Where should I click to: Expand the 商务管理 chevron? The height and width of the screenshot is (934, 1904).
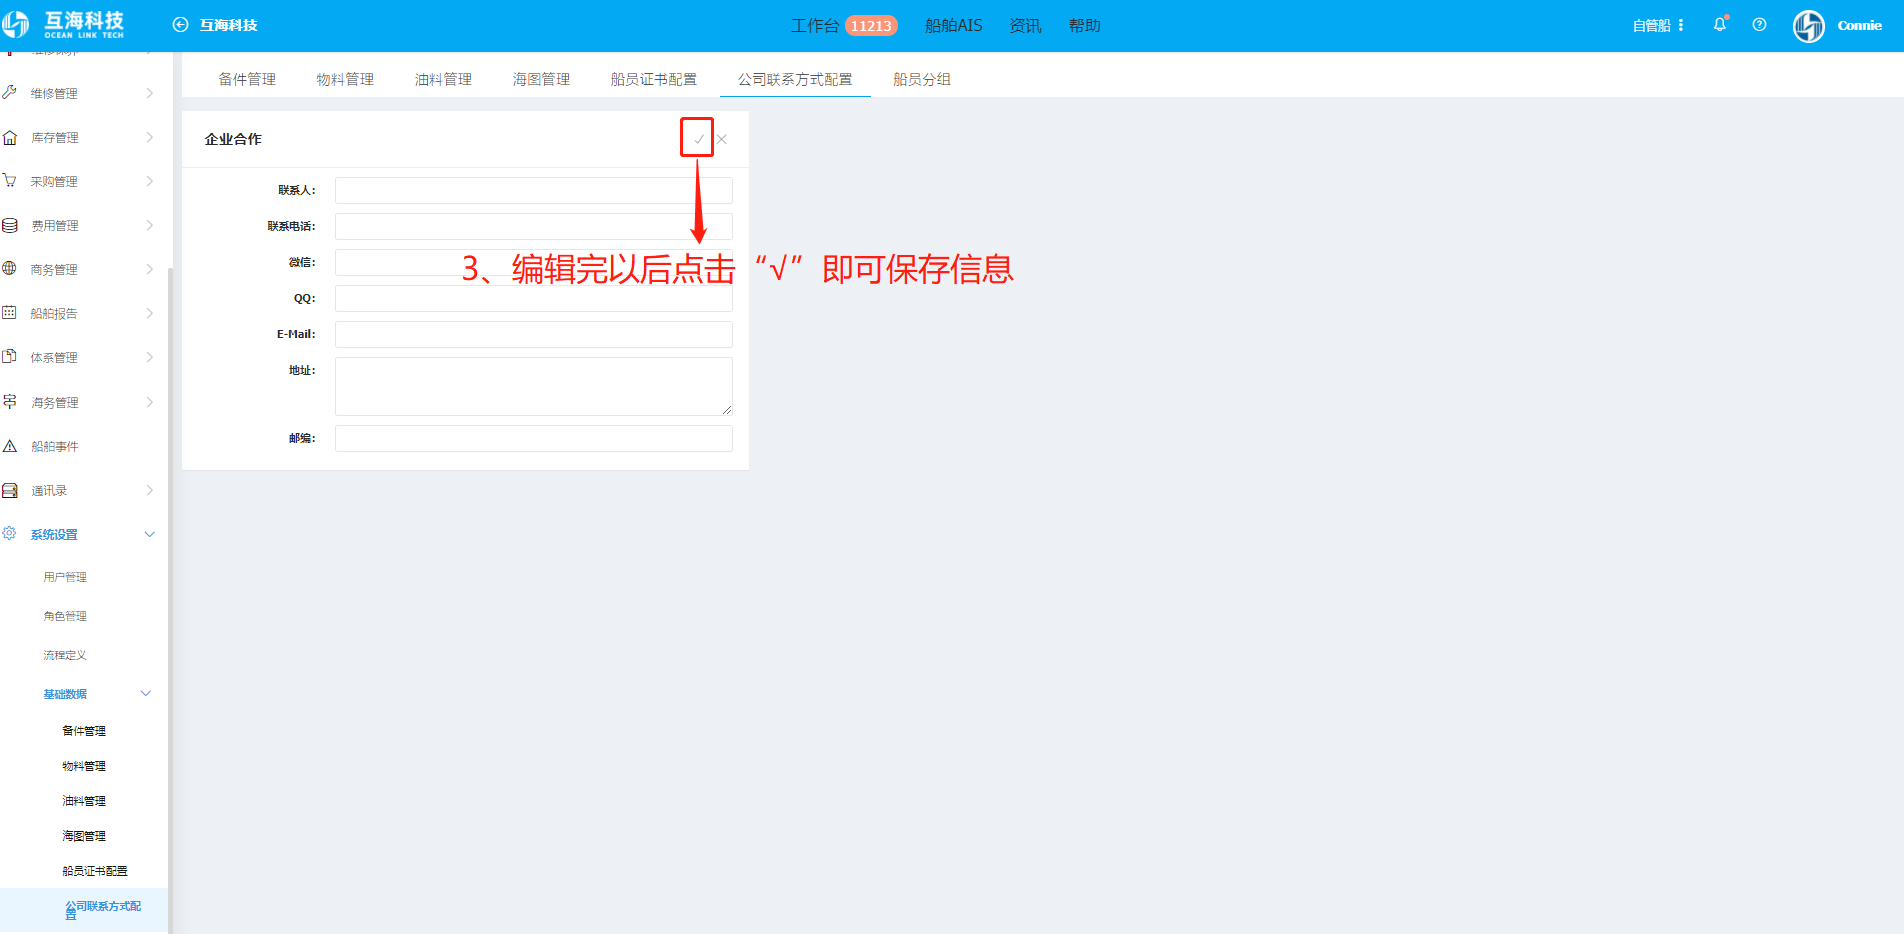(x=150, y=269)
